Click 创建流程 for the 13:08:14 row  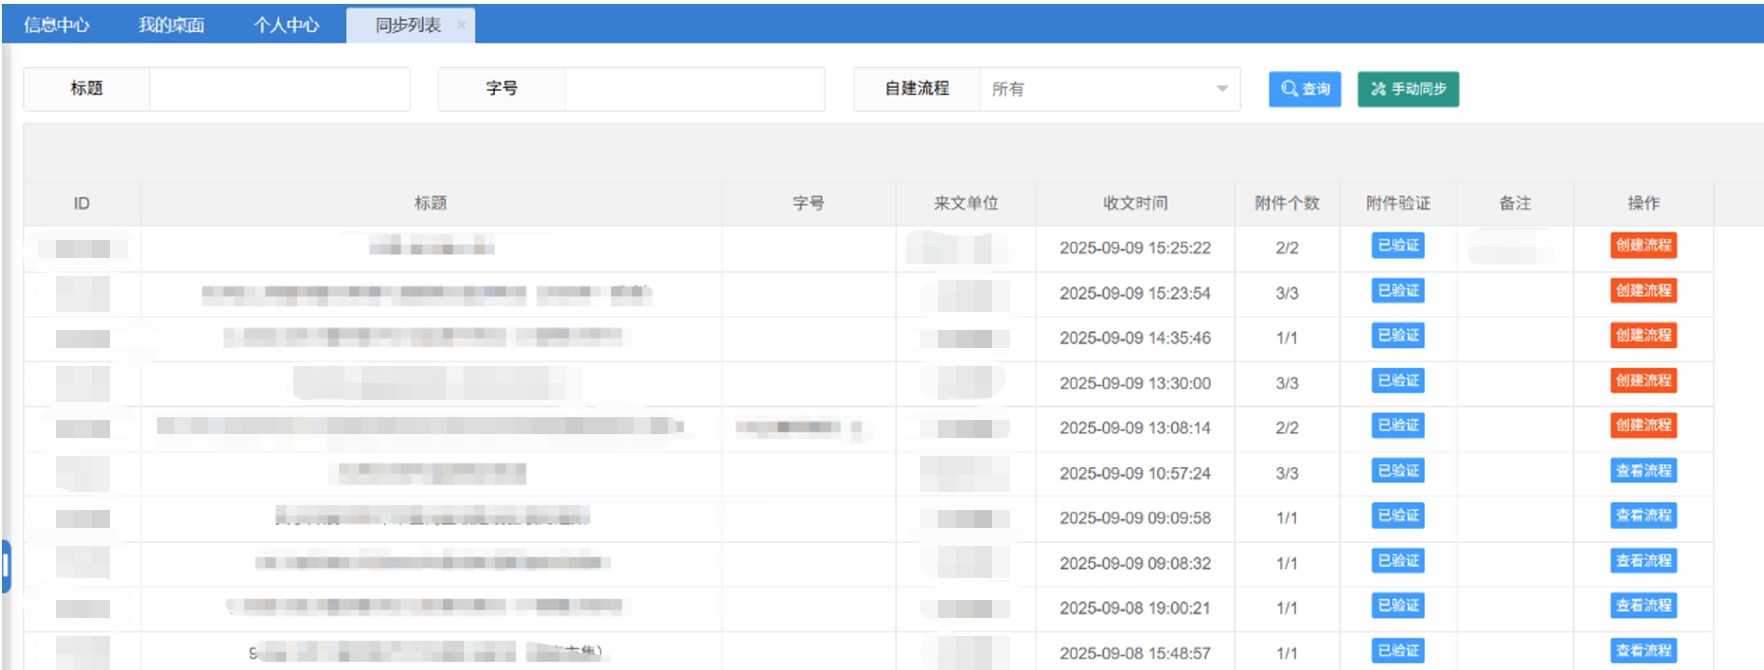point(1642,425)
